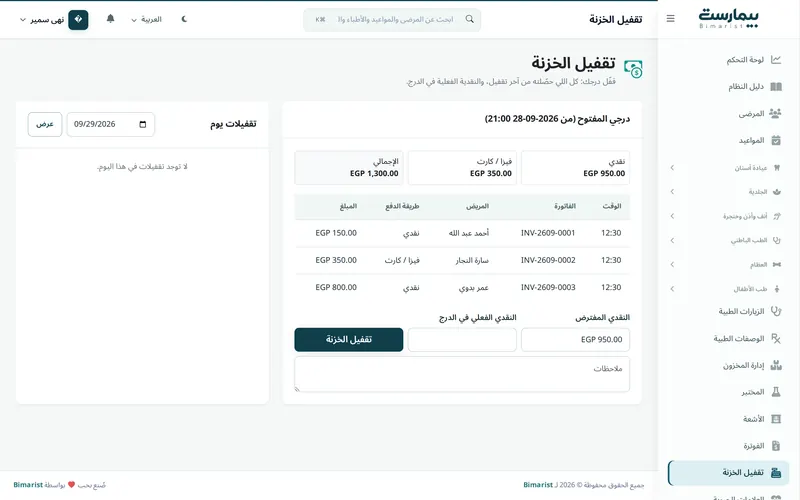The height and width of the screenshot is (500, 800).
Task: Click the الطب الباطني stethoscope icon
Action: coord(777,240)
